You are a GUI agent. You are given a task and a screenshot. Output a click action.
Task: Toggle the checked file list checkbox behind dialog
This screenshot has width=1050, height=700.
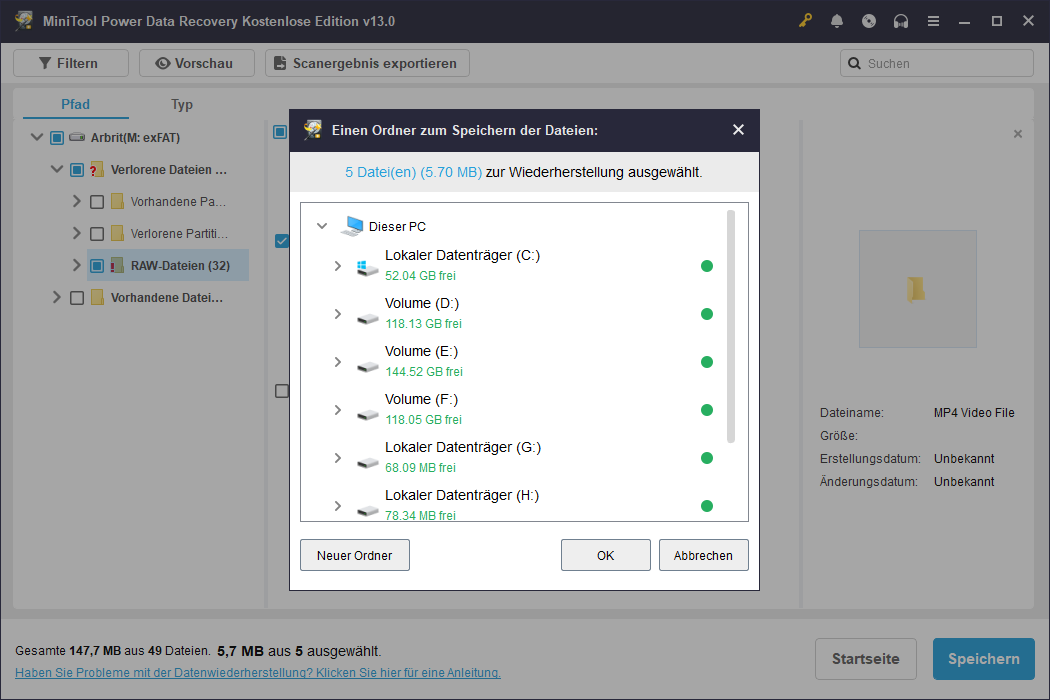[282, 240]
